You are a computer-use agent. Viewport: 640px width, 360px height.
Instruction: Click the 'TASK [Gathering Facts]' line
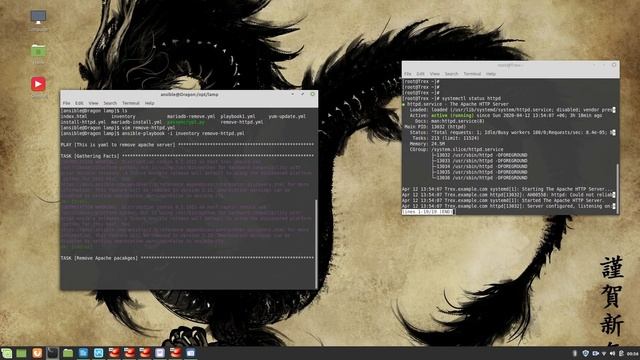tap(187, 156)
